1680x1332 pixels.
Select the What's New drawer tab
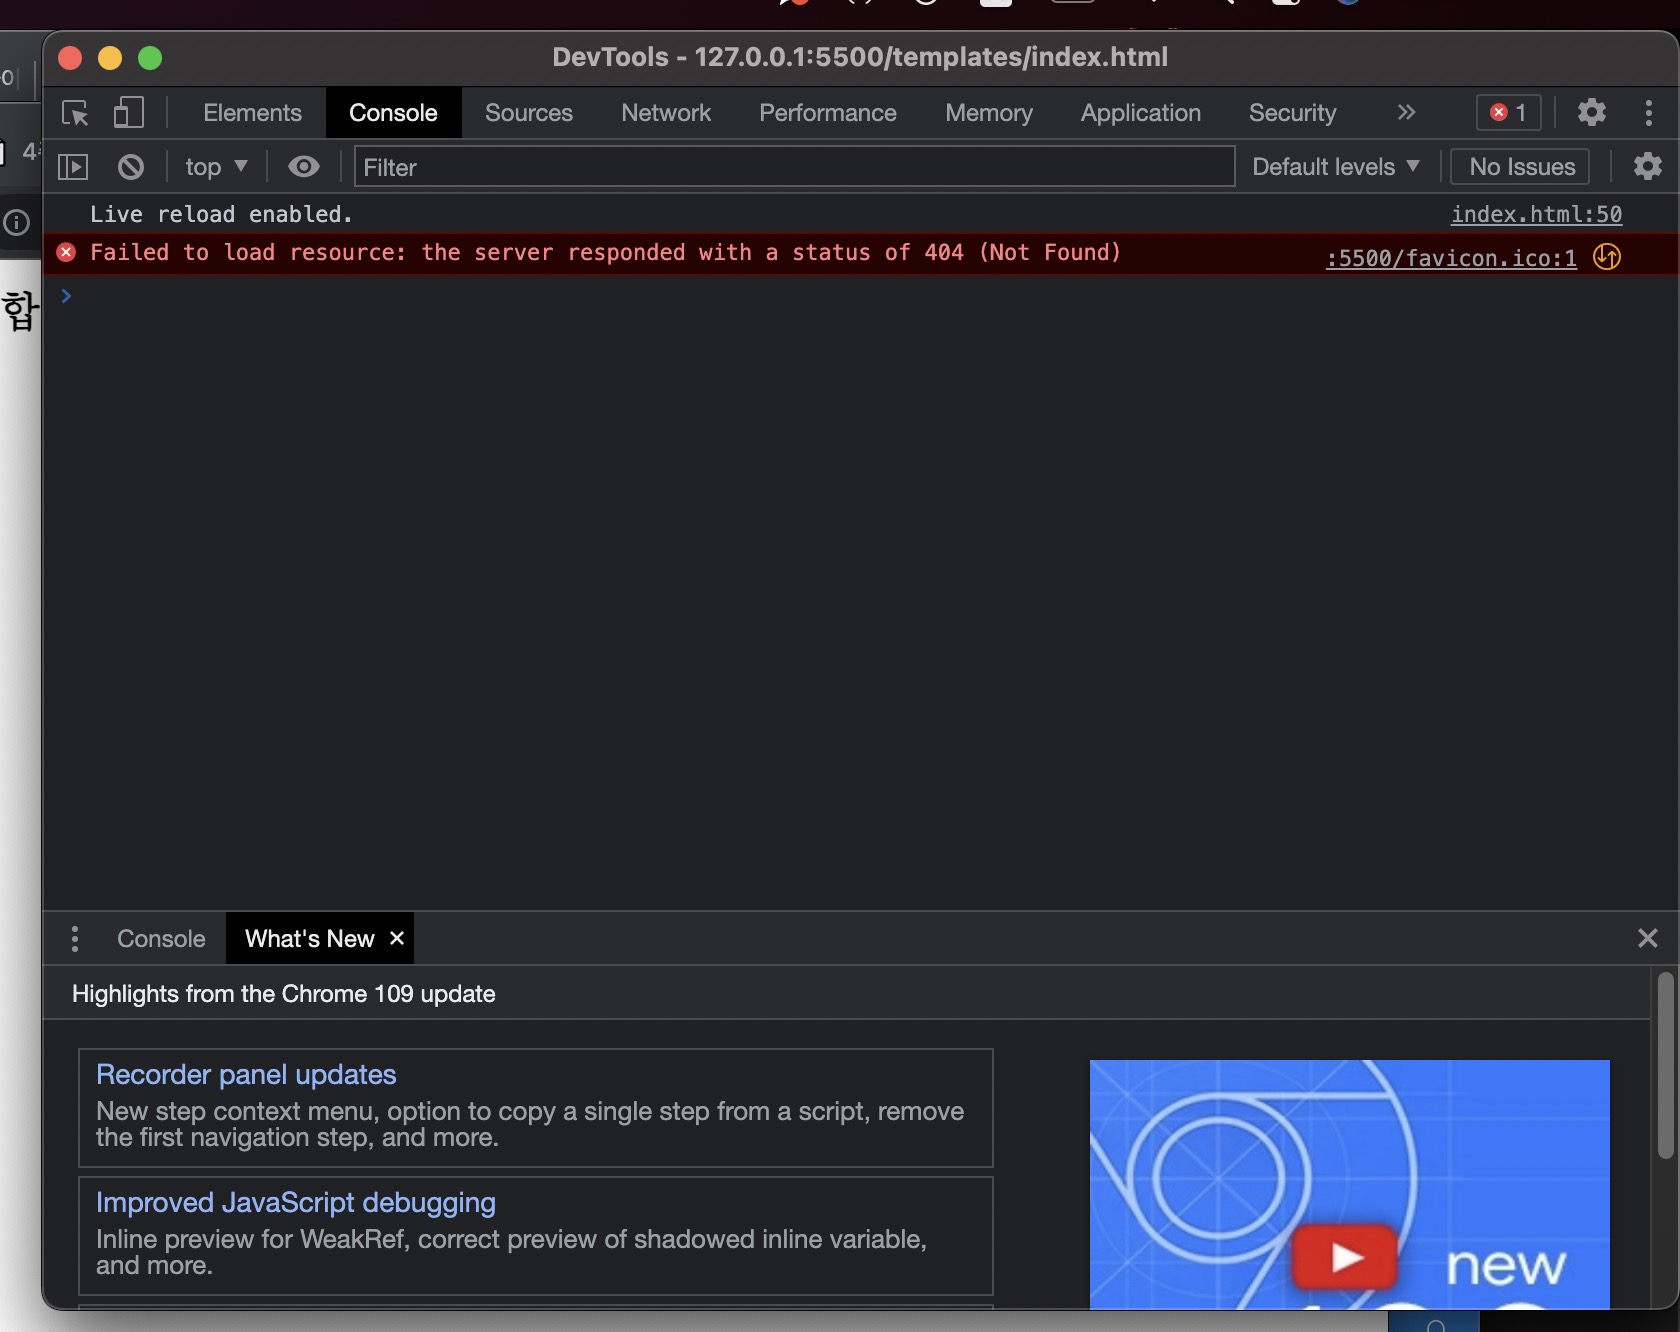[310, 939]
